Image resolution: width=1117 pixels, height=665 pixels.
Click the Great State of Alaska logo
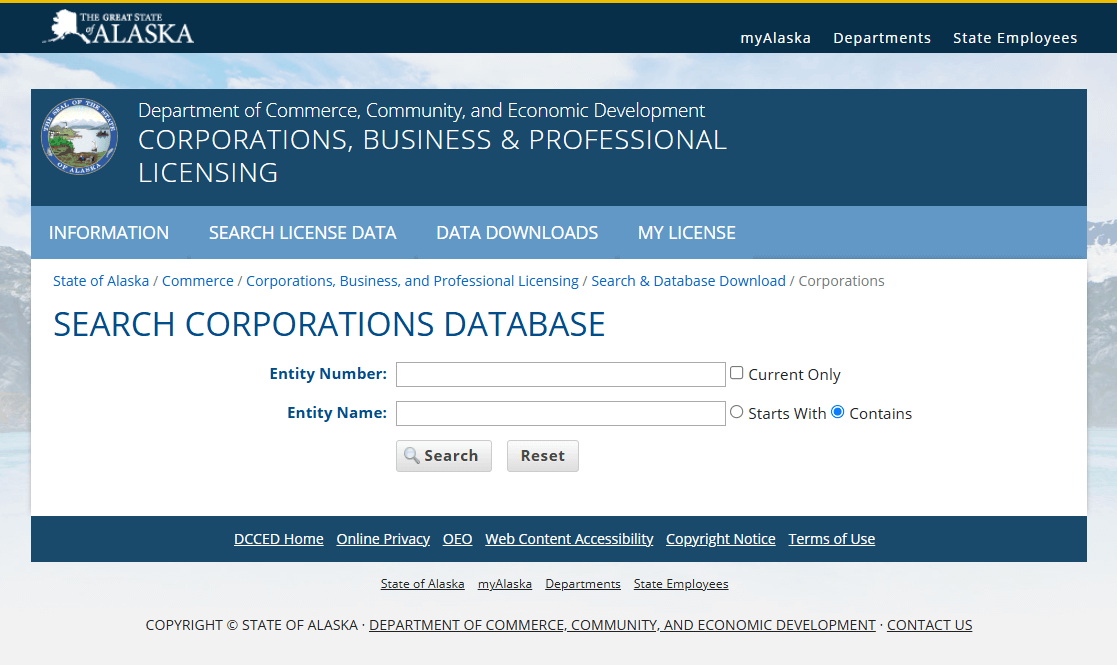click(118, 28)
